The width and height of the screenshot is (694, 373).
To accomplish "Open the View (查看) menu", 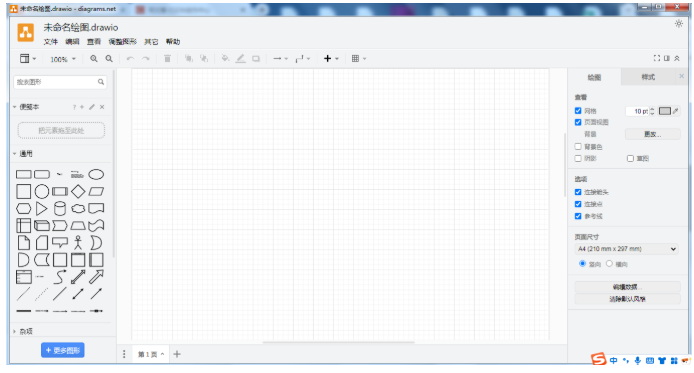I will coord(94,42).
